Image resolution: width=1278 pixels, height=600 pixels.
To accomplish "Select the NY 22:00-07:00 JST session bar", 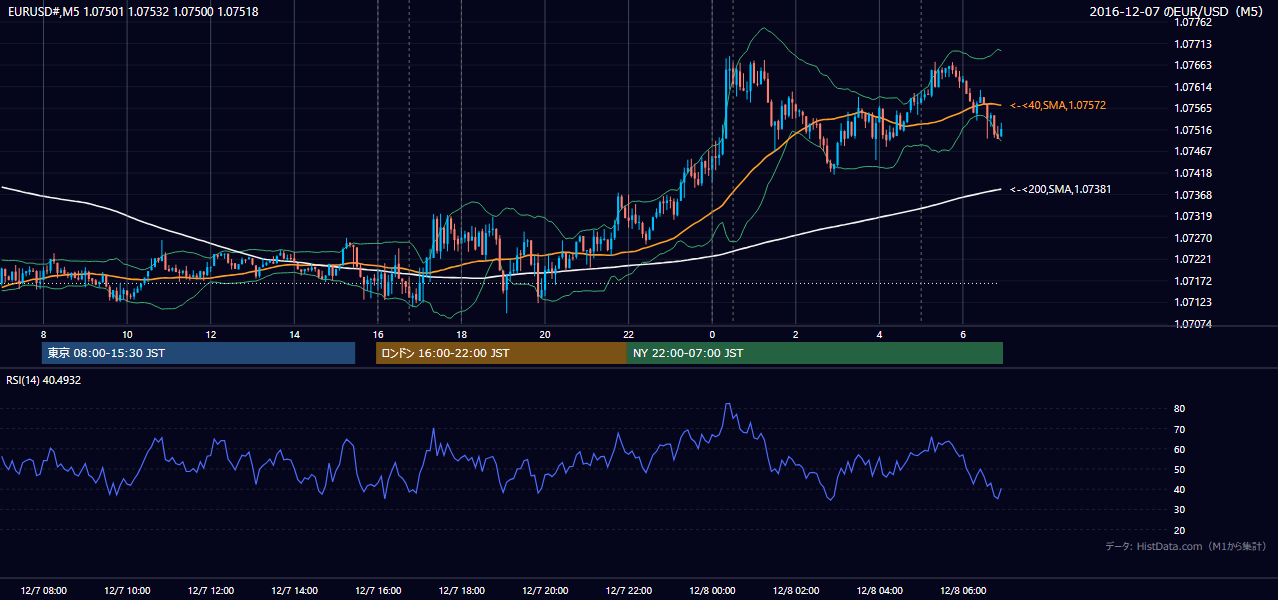I will (815, 353).
